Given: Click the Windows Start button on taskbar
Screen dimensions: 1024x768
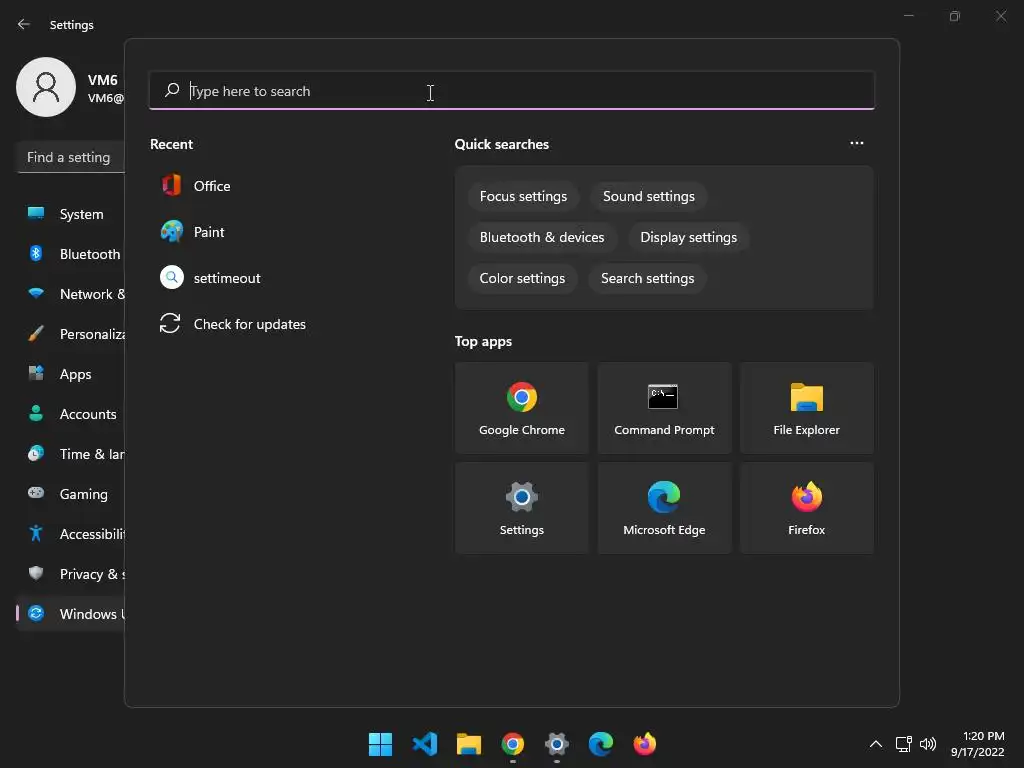Looking at the screenshot, I should (380, 744).
